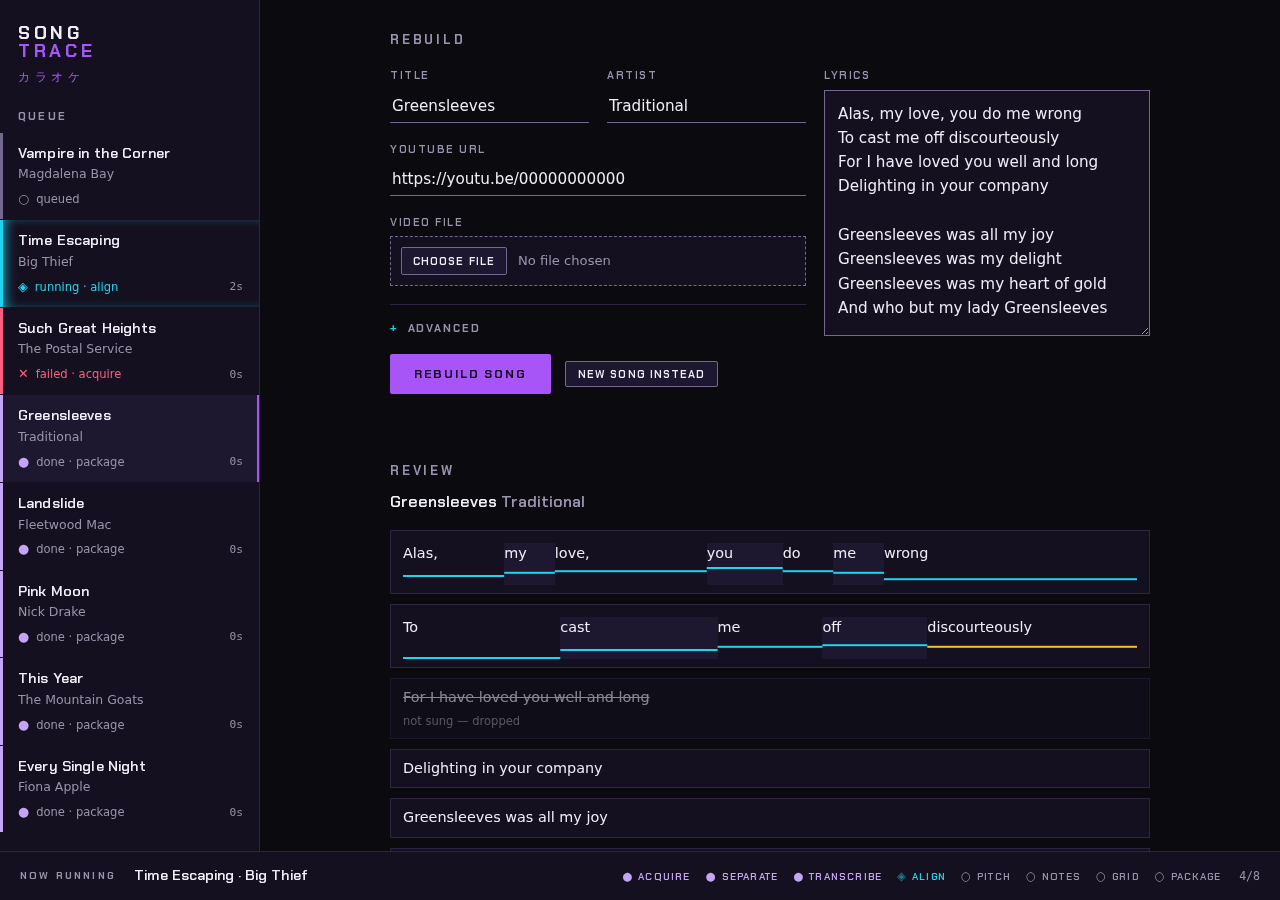Focus the Title field containing Greensleeves
Screen dimensions: 1280x900
pos(489,106)
